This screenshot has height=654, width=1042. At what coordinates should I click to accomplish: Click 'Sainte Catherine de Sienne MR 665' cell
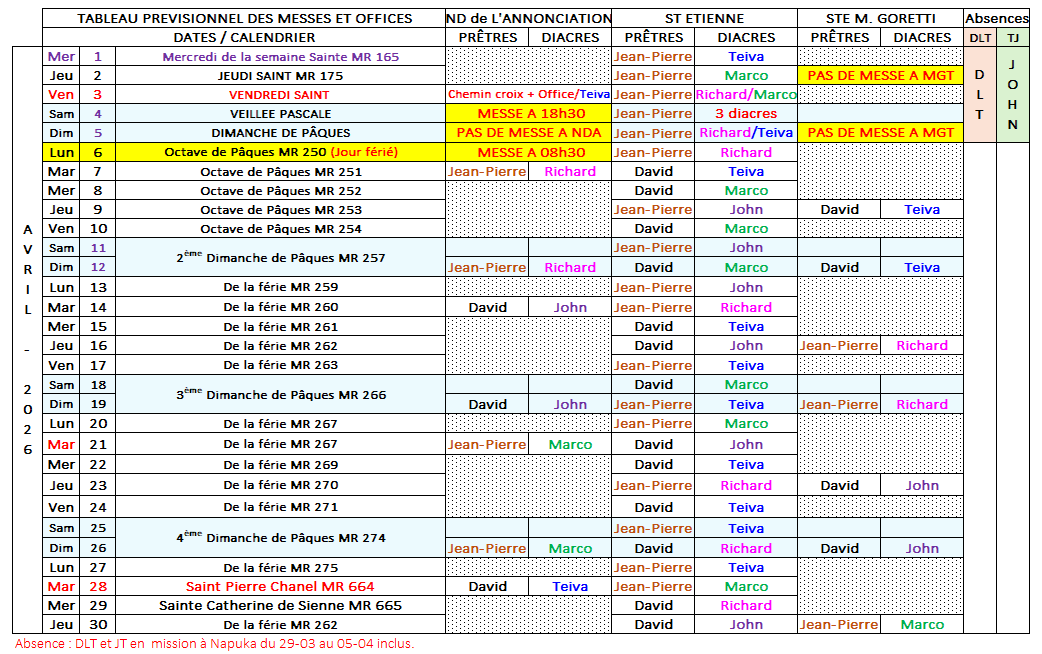point(280,606)
